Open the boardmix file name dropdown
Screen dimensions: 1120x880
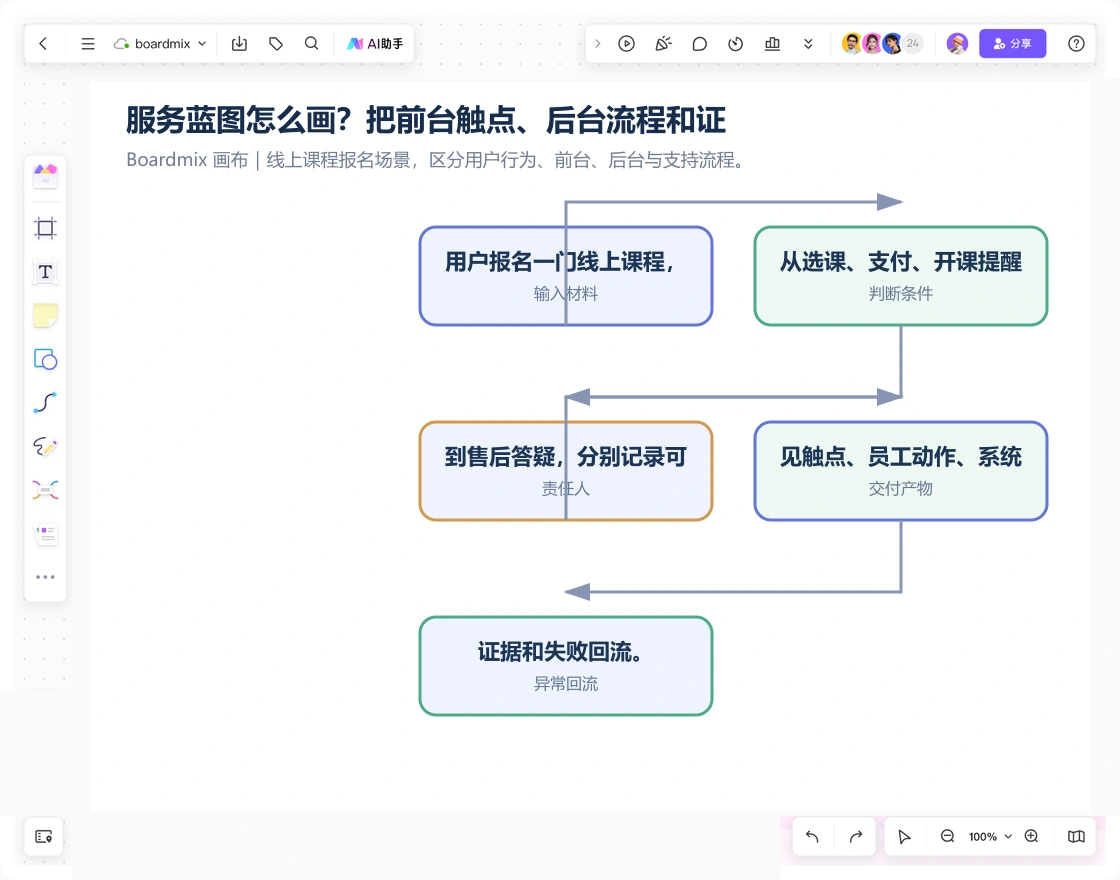(x=161, y=44)
